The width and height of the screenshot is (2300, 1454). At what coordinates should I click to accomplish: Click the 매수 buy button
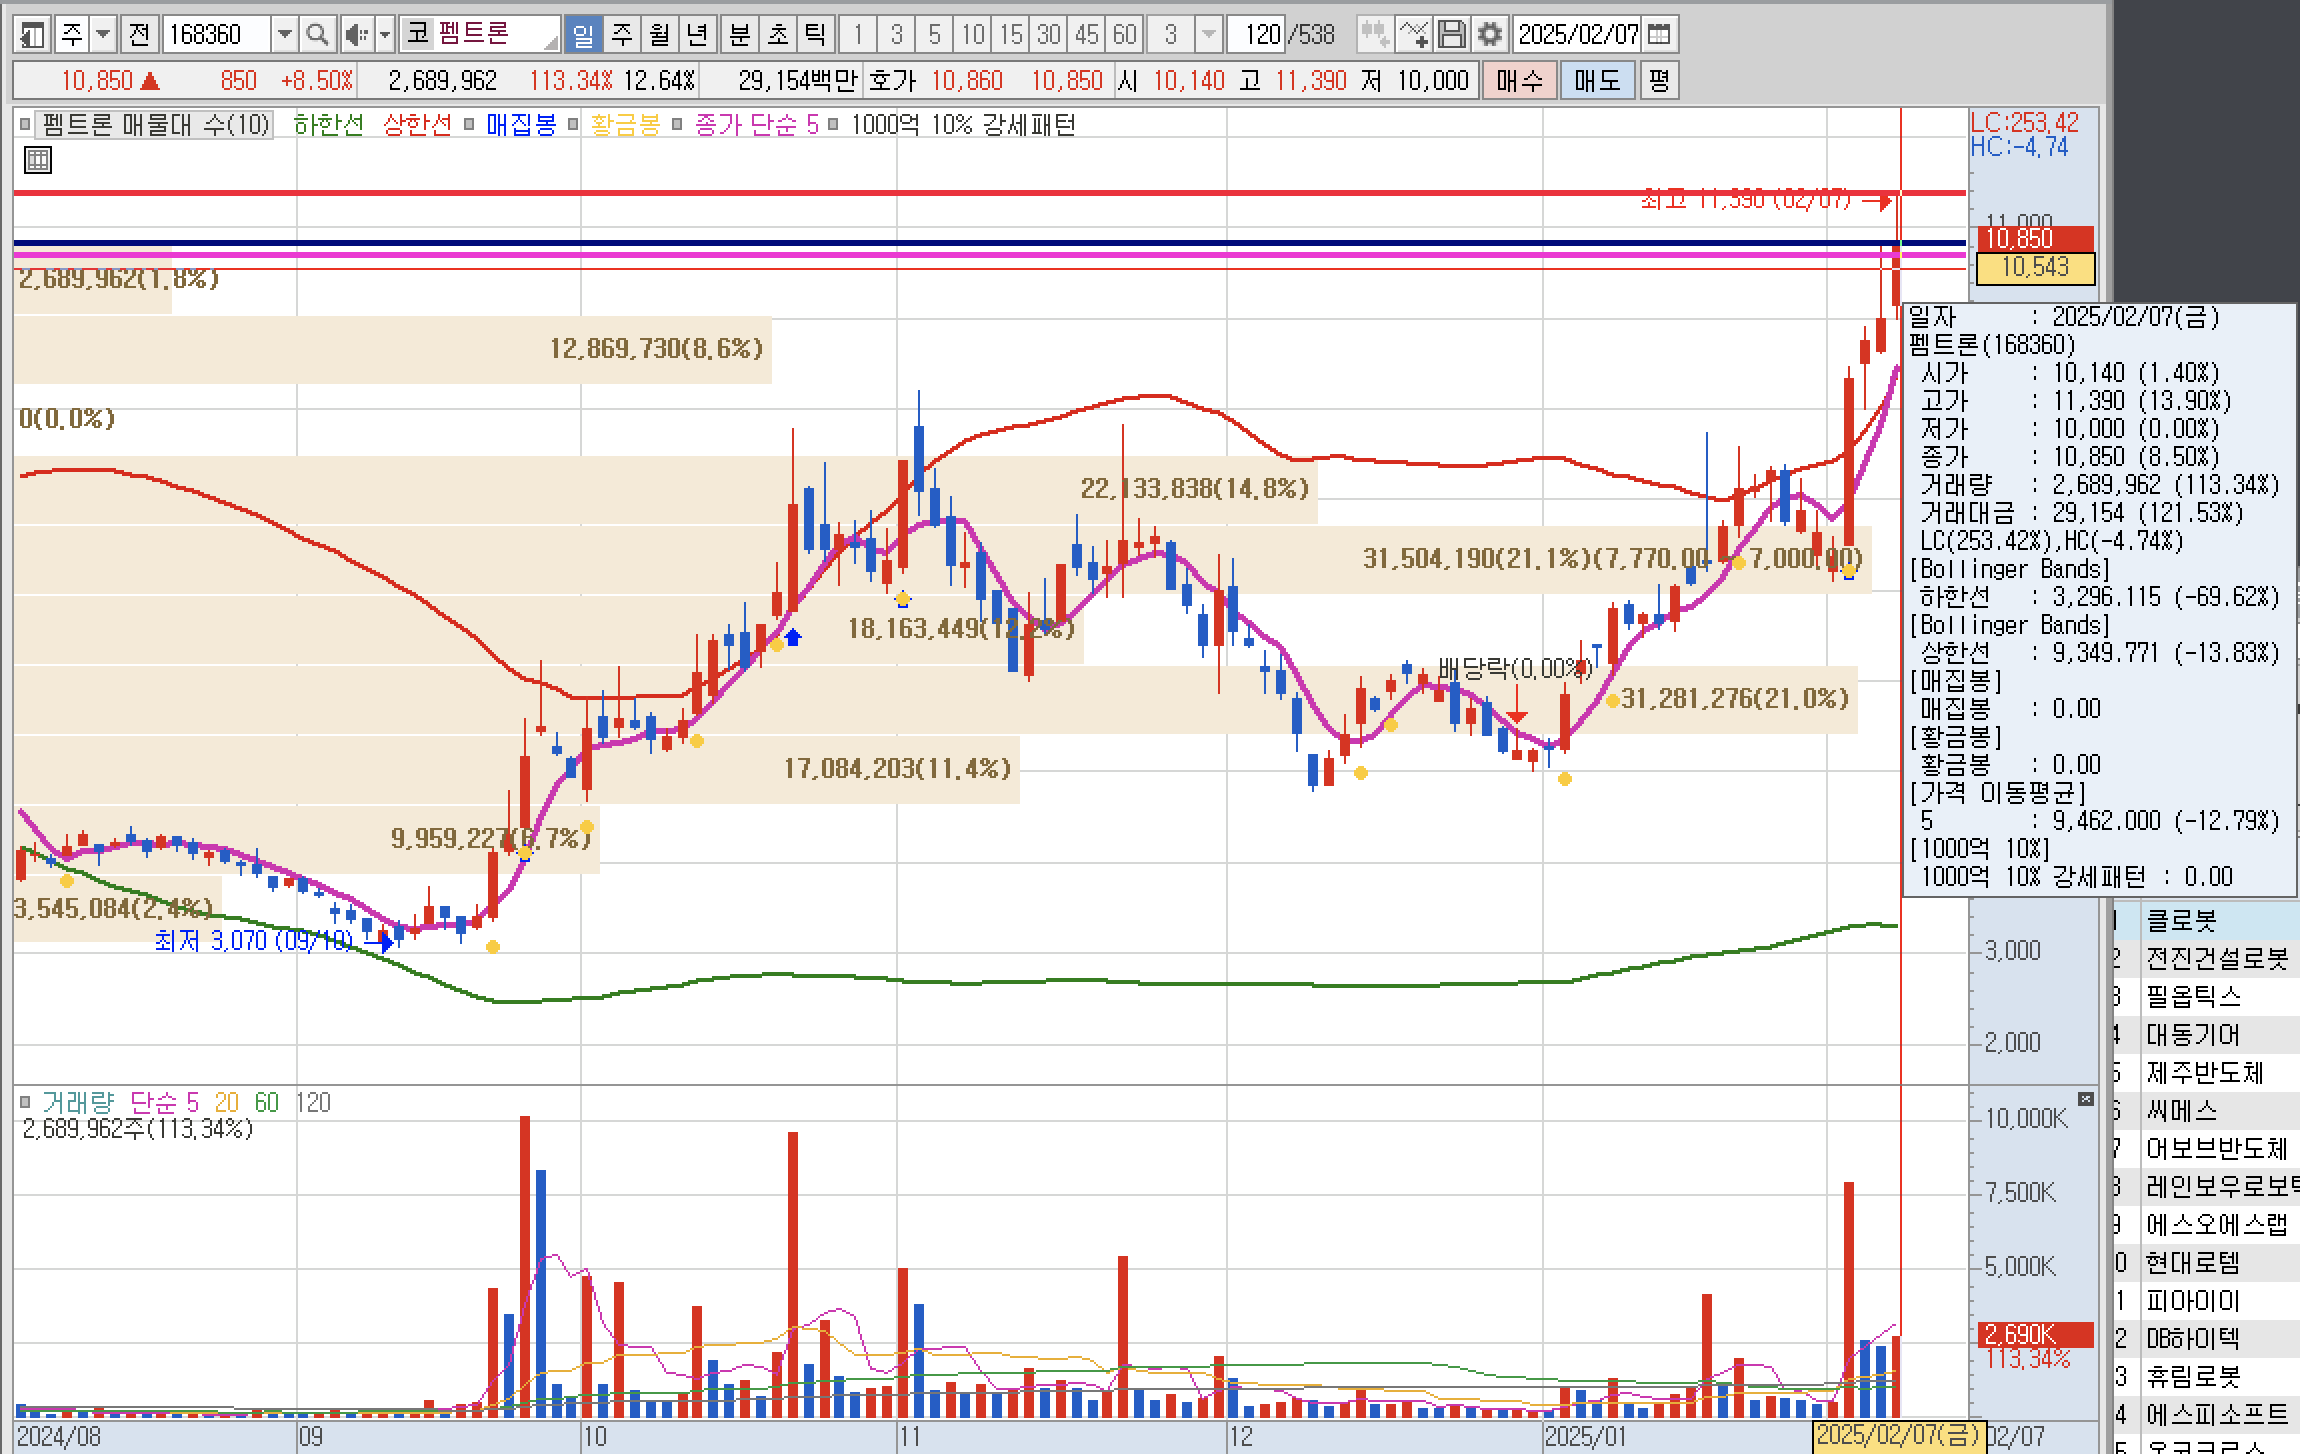1519,80
